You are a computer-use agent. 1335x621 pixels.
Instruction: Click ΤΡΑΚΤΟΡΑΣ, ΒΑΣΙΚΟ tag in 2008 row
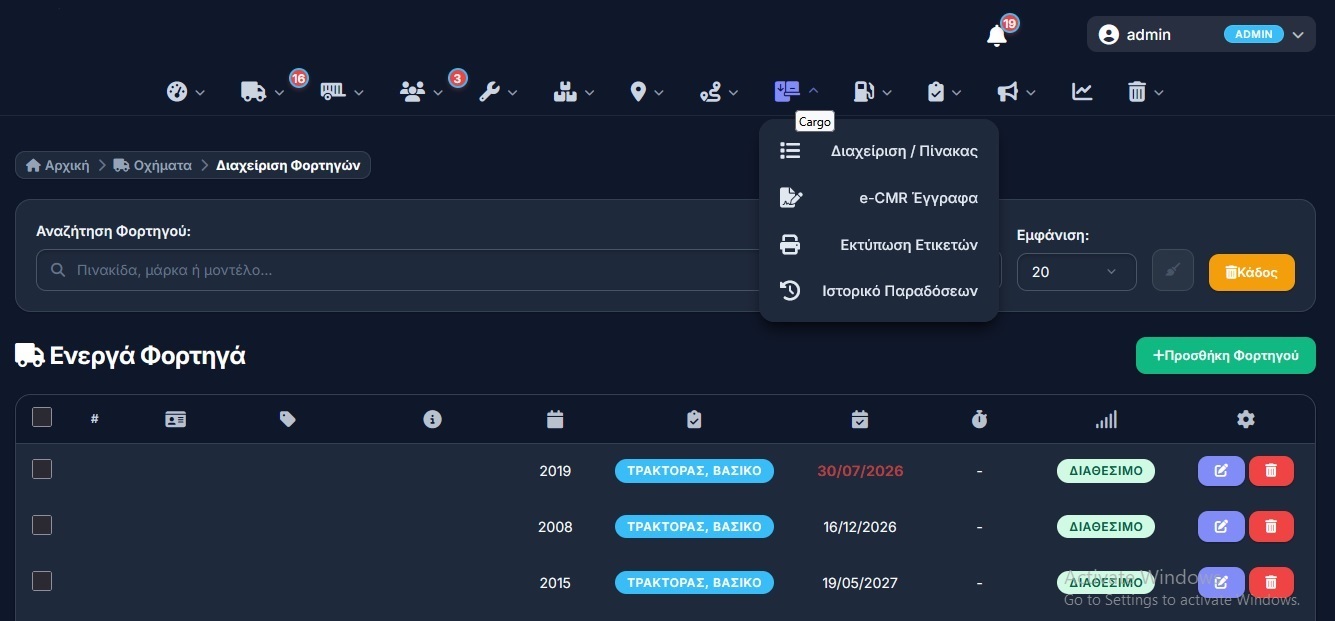click(694, 527)
